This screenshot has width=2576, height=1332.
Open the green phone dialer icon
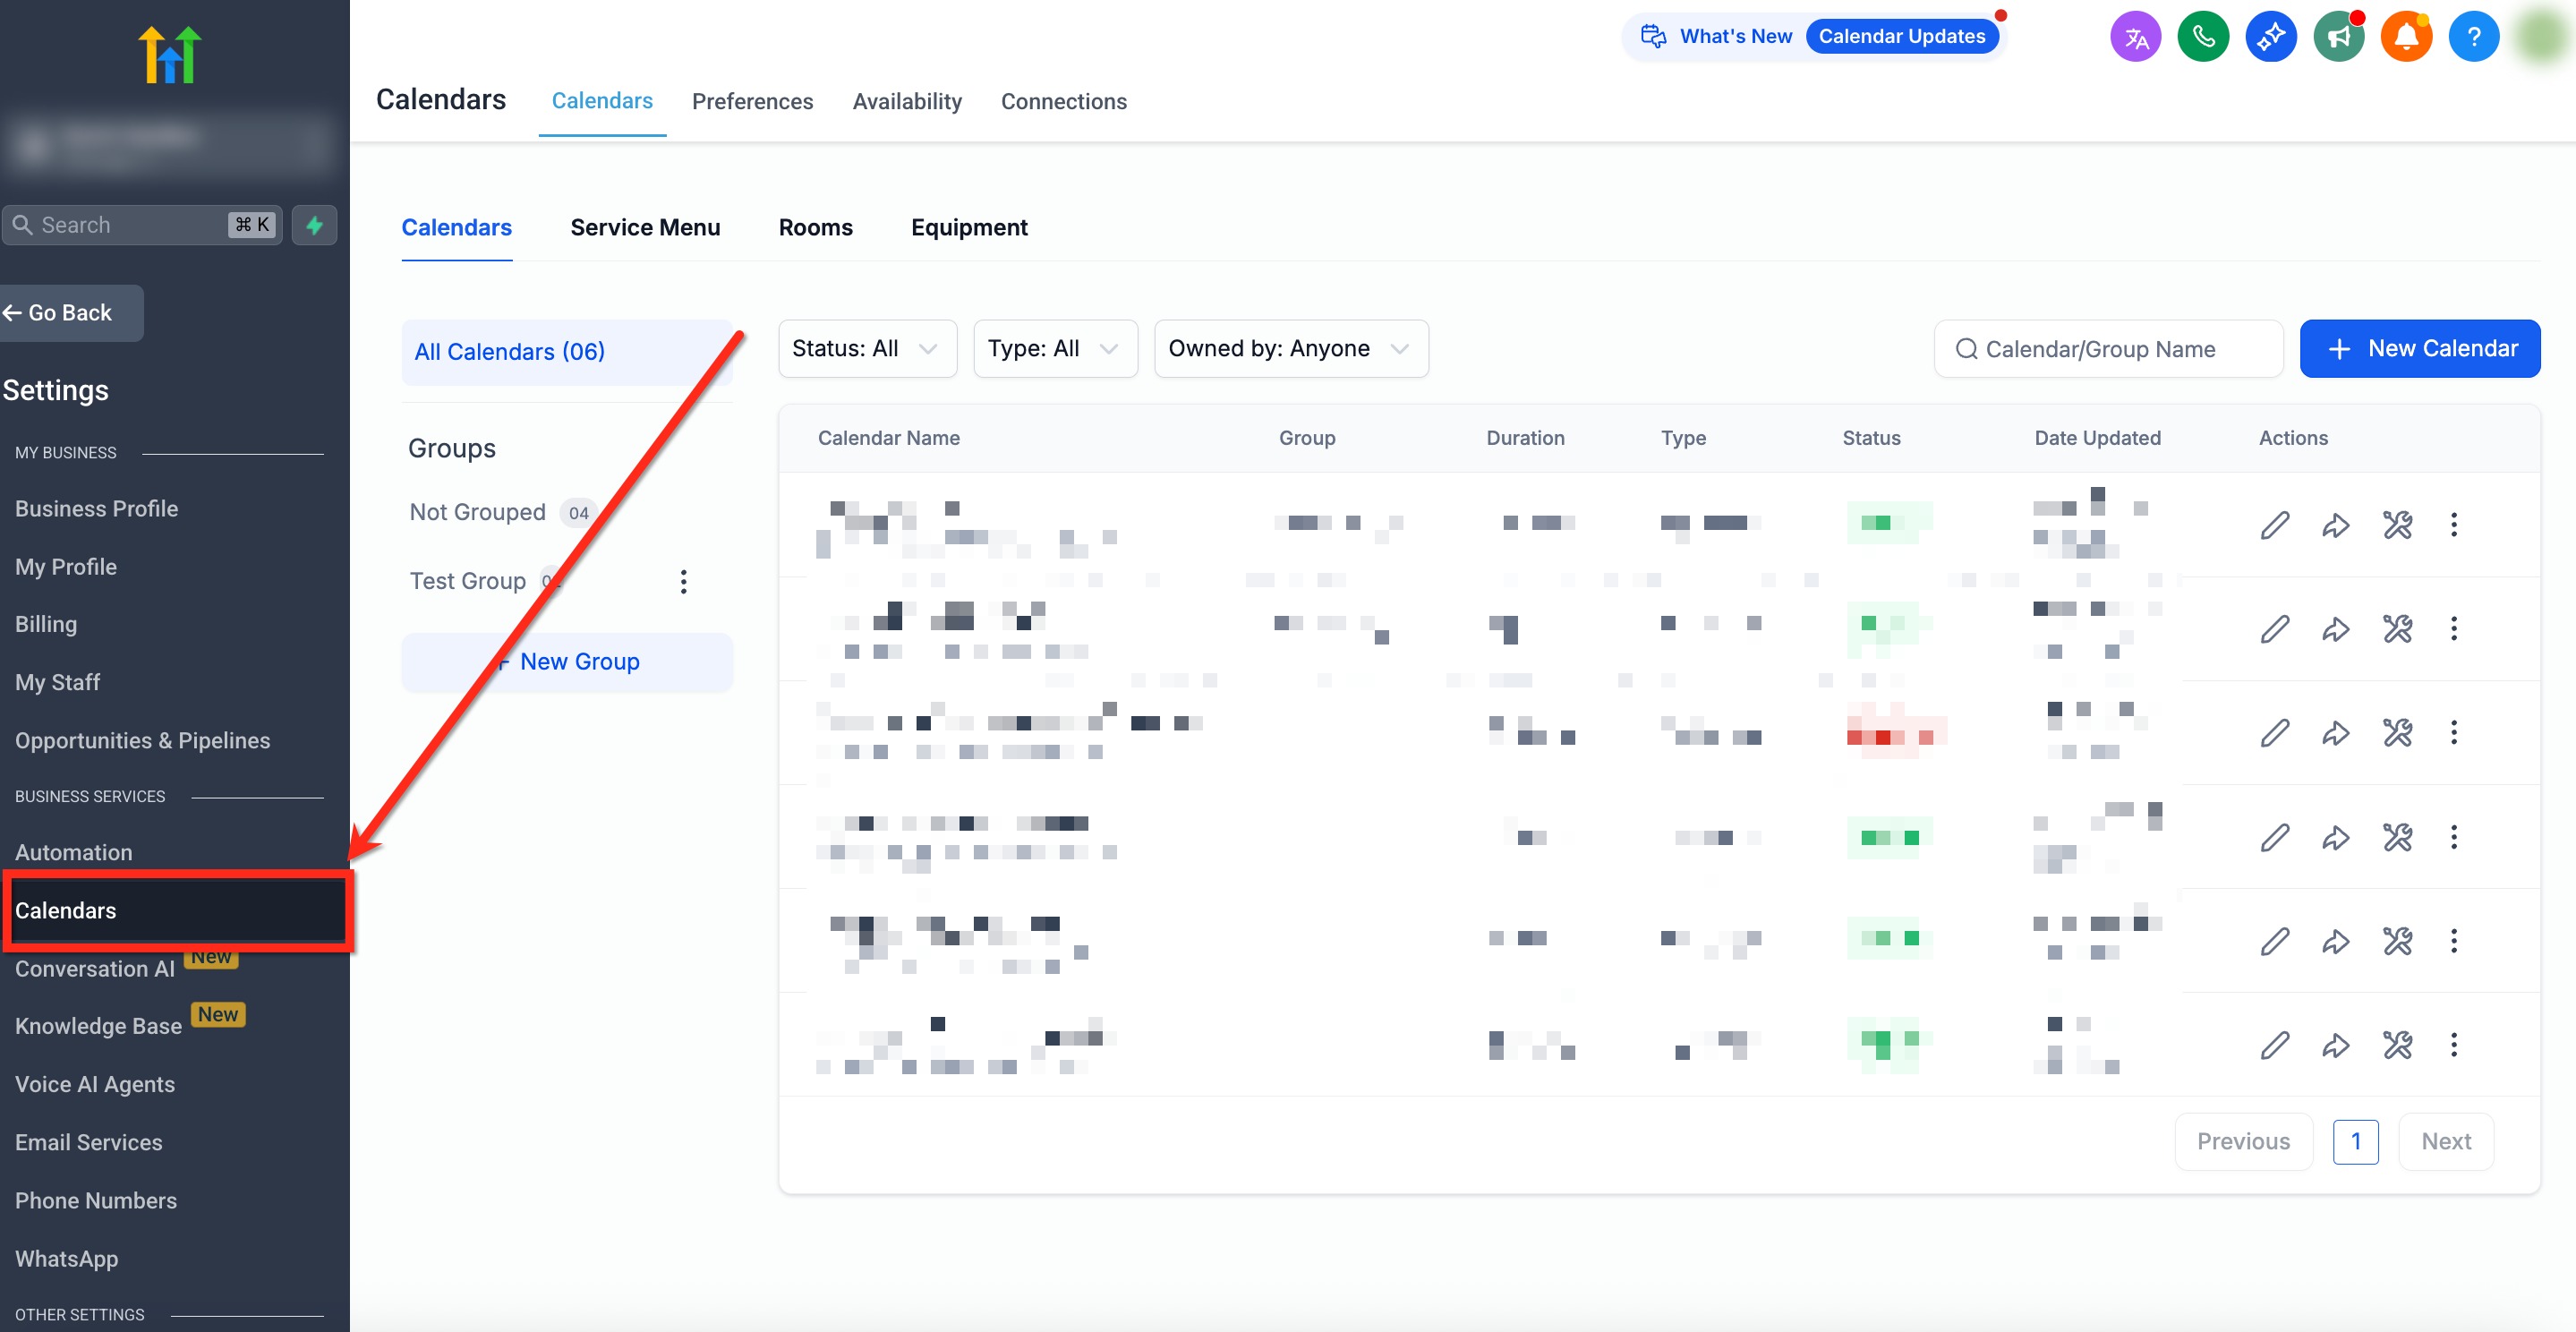point(2203,37)
